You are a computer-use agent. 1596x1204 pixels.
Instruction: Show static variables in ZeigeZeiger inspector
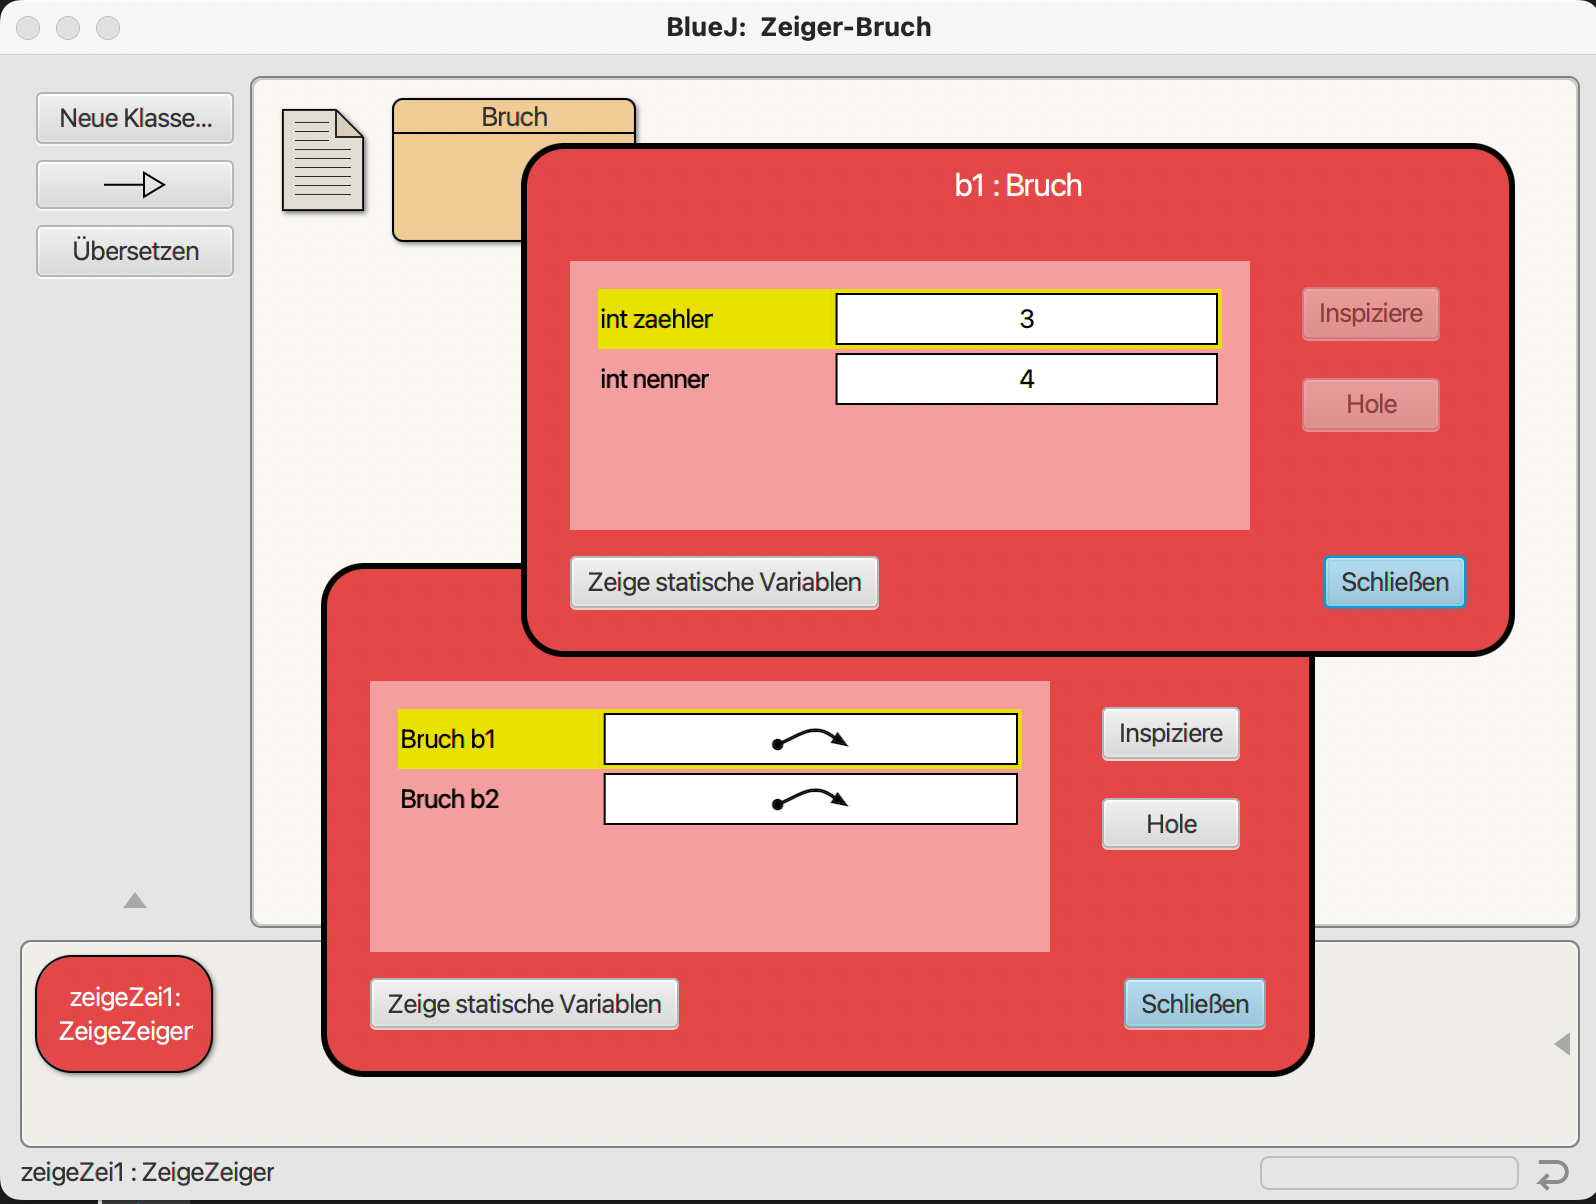click(524, 1004)
